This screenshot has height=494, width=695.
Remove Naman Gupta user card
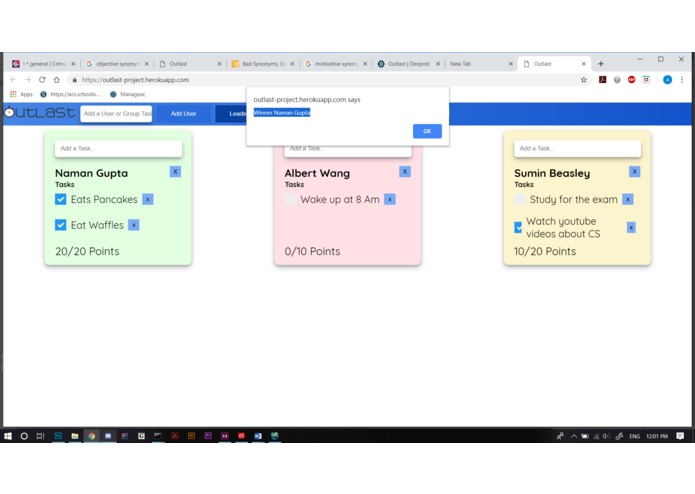point(175,171)
